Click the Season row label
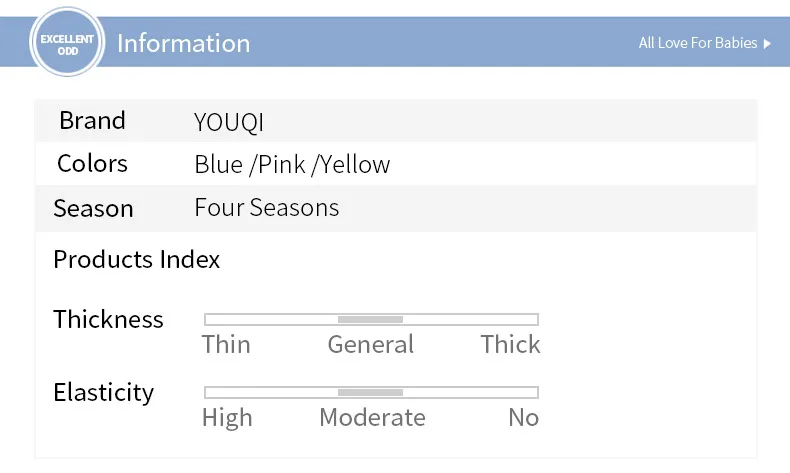 pyautogui.click(x=93, y=208)
